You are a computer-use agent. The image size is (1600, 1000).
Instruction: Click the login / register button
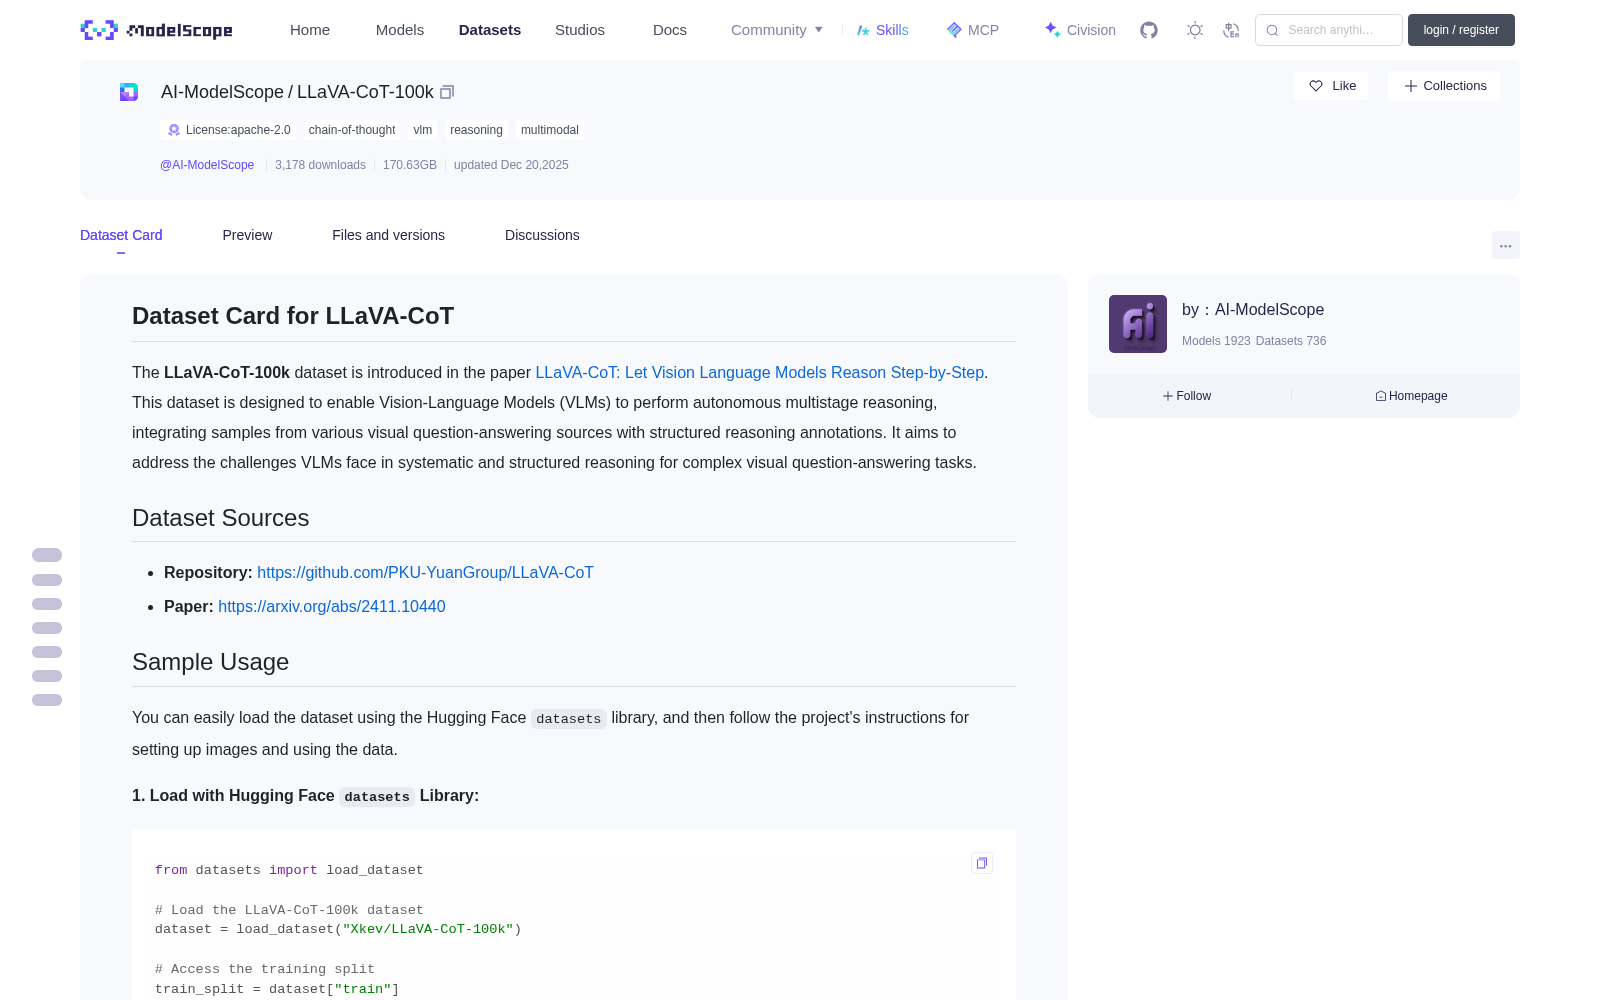tap(1461, 30)
